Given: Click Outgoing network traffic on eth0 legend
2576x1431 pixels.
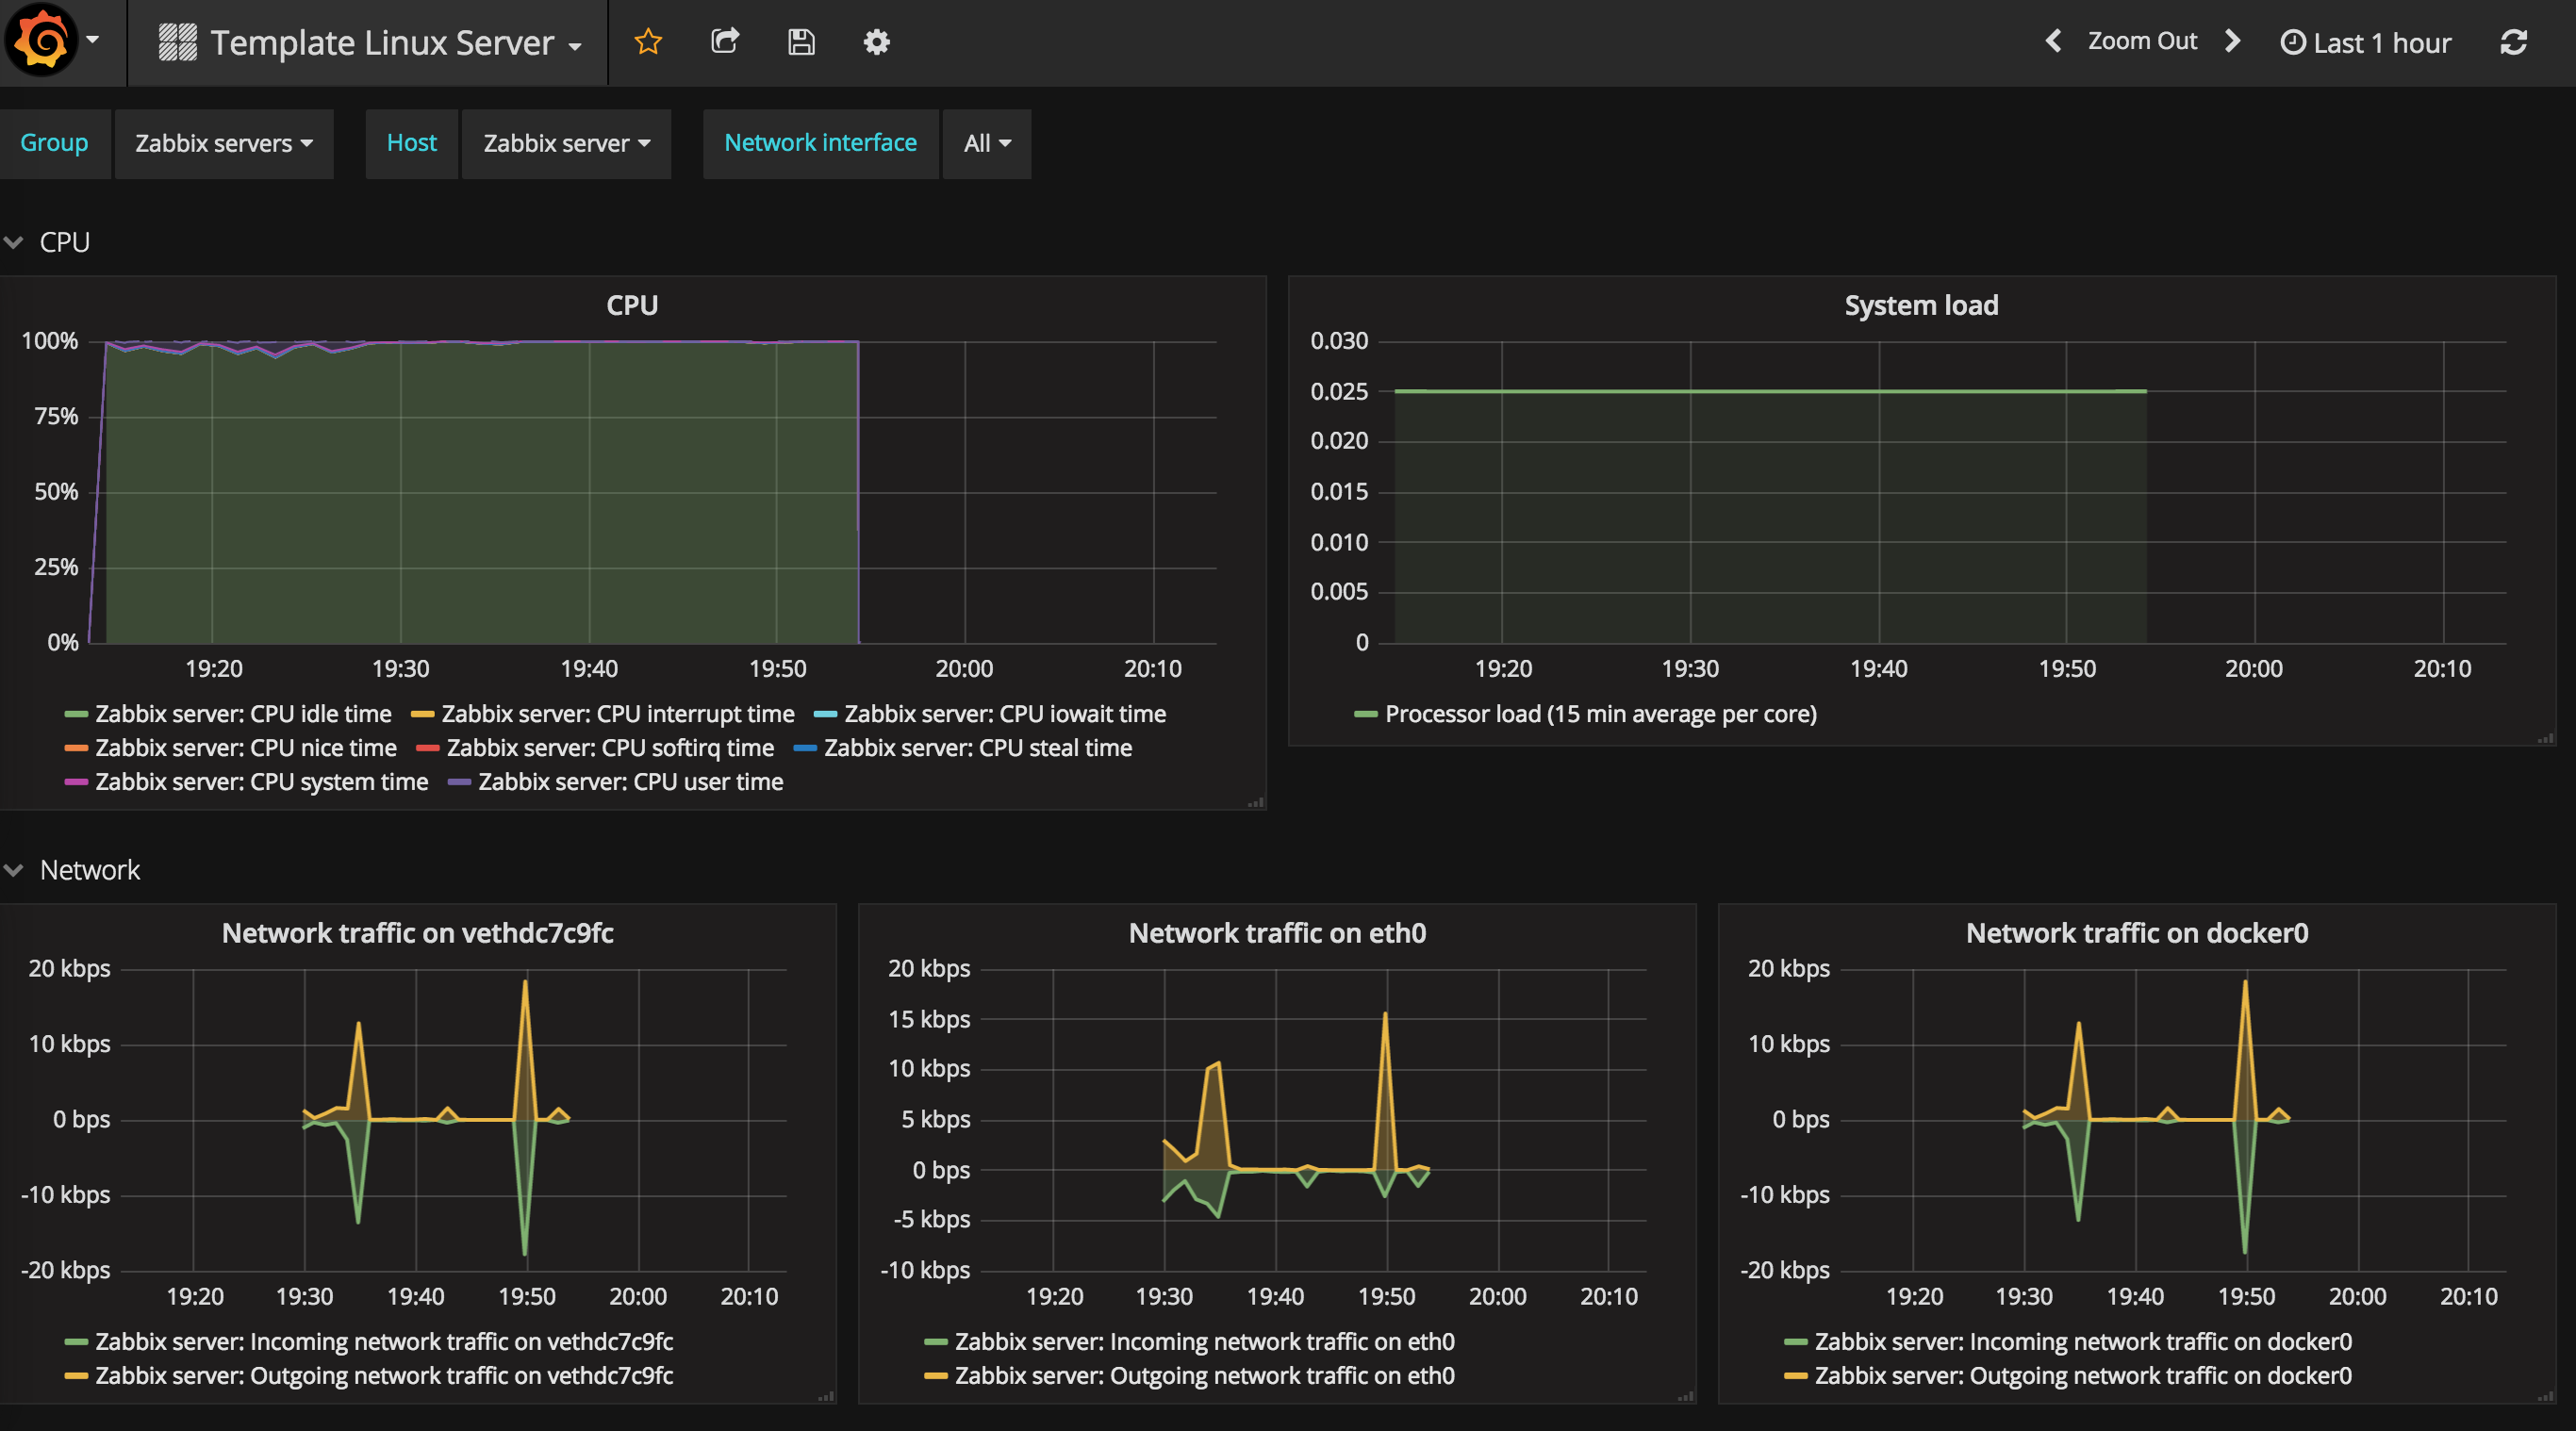Looking at the screenshot, I should [x=1205, y=1376].
